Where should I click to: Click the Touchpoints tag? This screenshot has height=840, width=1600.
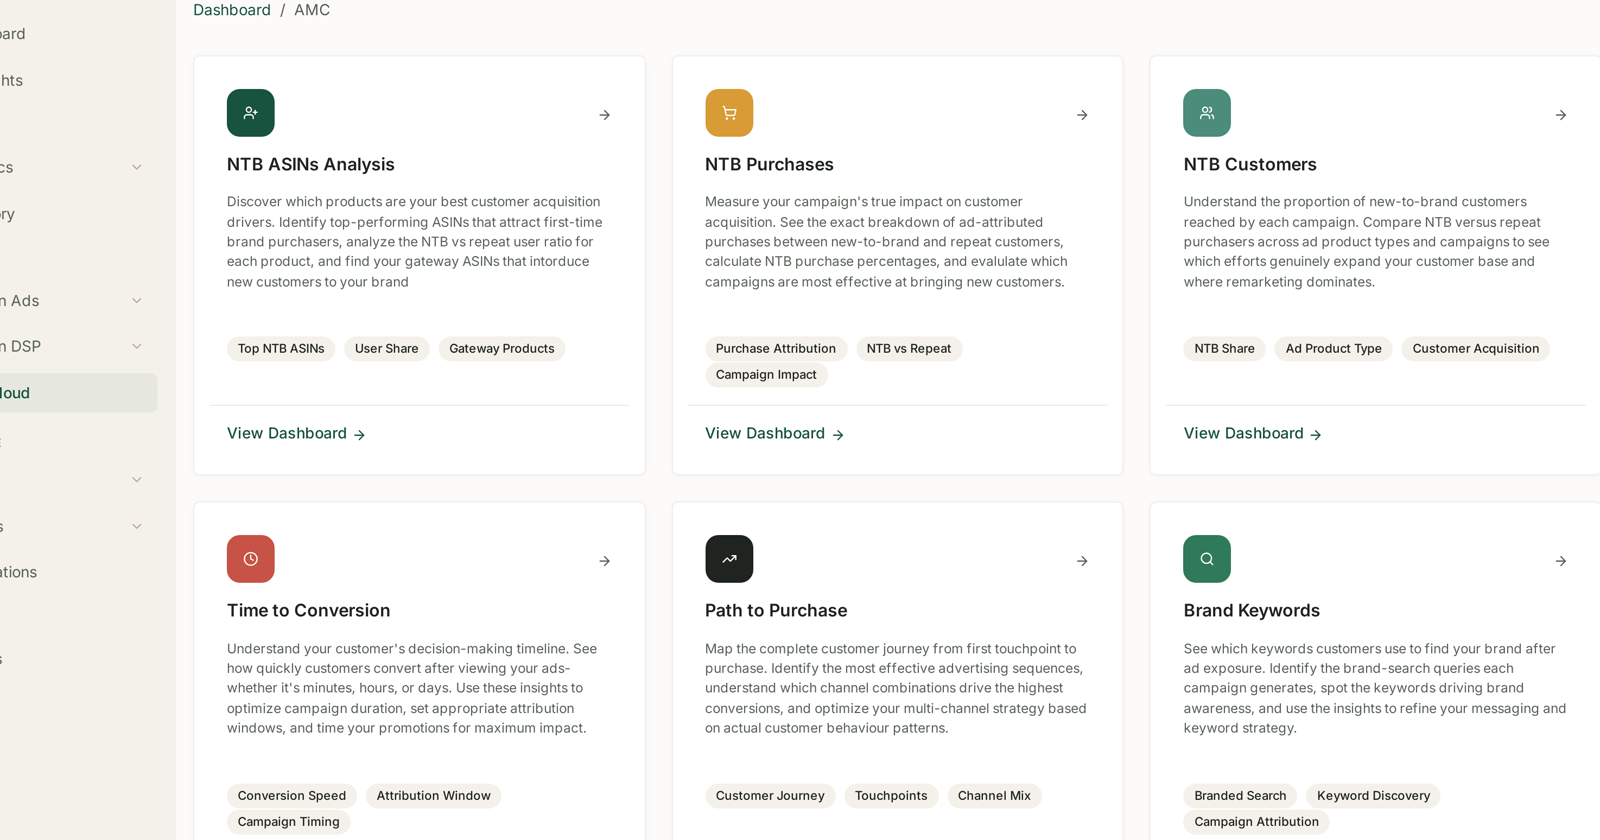(x=891, y=796)
